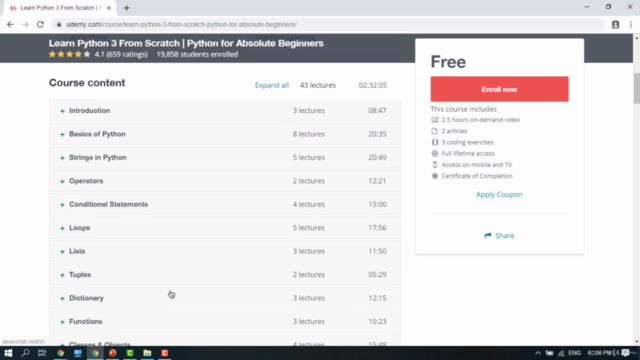Click the on-demand video icon
640x360 pixels.
click(435, 120)
